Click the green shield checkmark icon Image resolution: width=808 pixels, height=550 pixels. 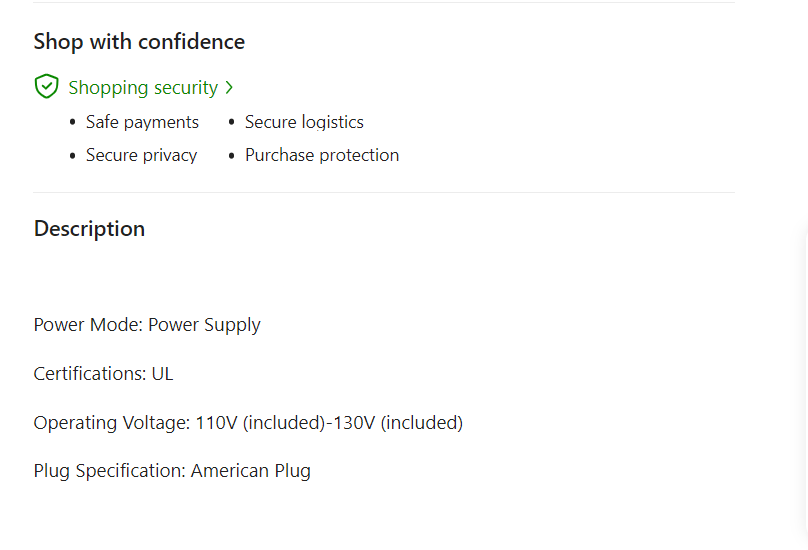46,87
